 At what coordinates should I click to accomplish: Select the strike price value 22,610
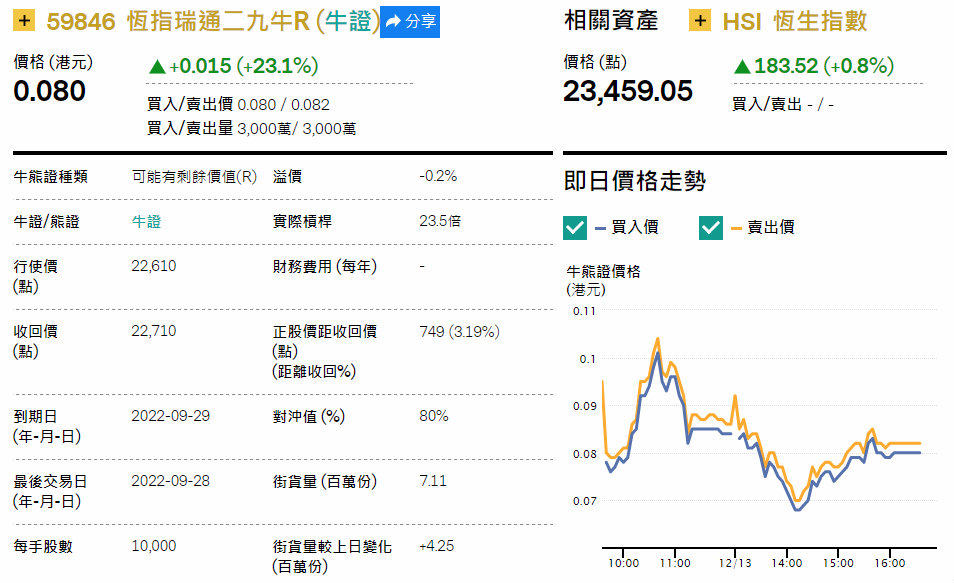pyautogui.click(x=154, y=266)
